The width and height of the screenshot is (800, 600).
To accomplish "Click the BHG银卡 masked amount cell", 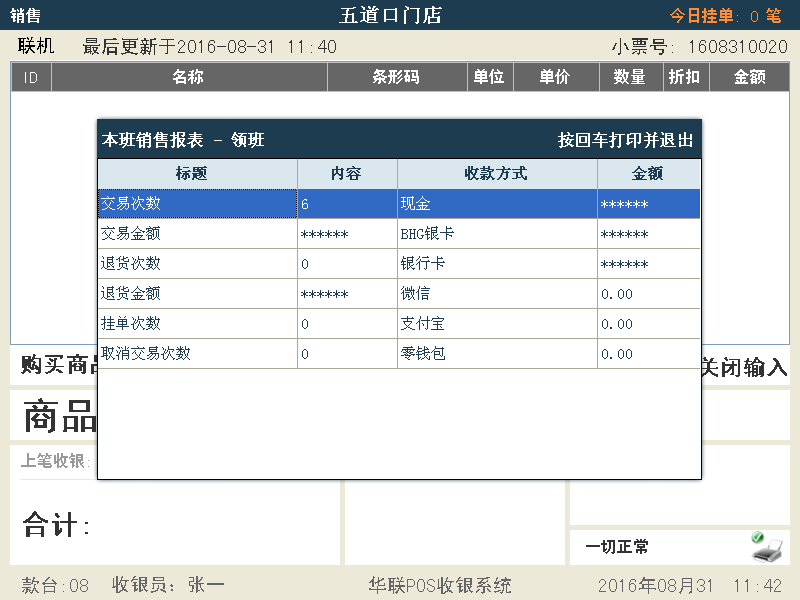I will 649,234.
